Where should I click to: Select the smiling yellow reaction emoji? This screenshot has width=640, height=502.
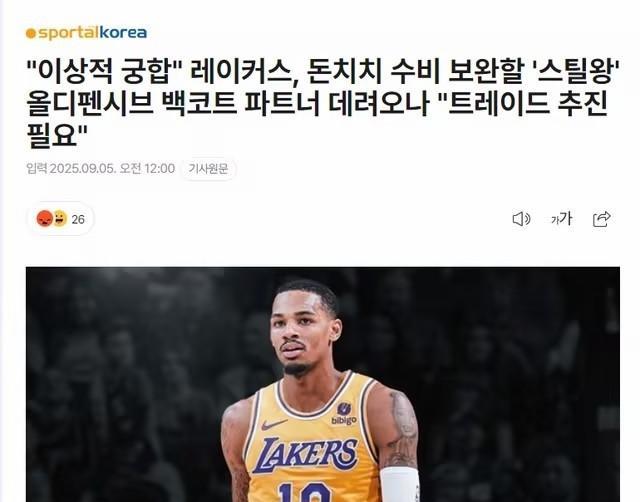coord(60,218)
